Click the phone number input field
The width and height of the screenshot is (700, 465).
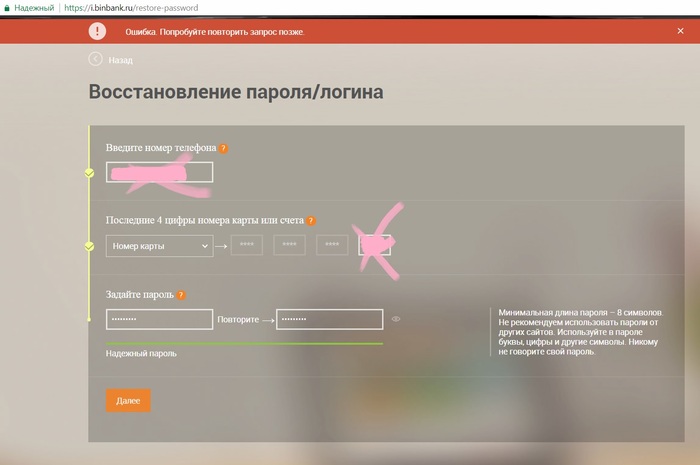coord(159,172)
